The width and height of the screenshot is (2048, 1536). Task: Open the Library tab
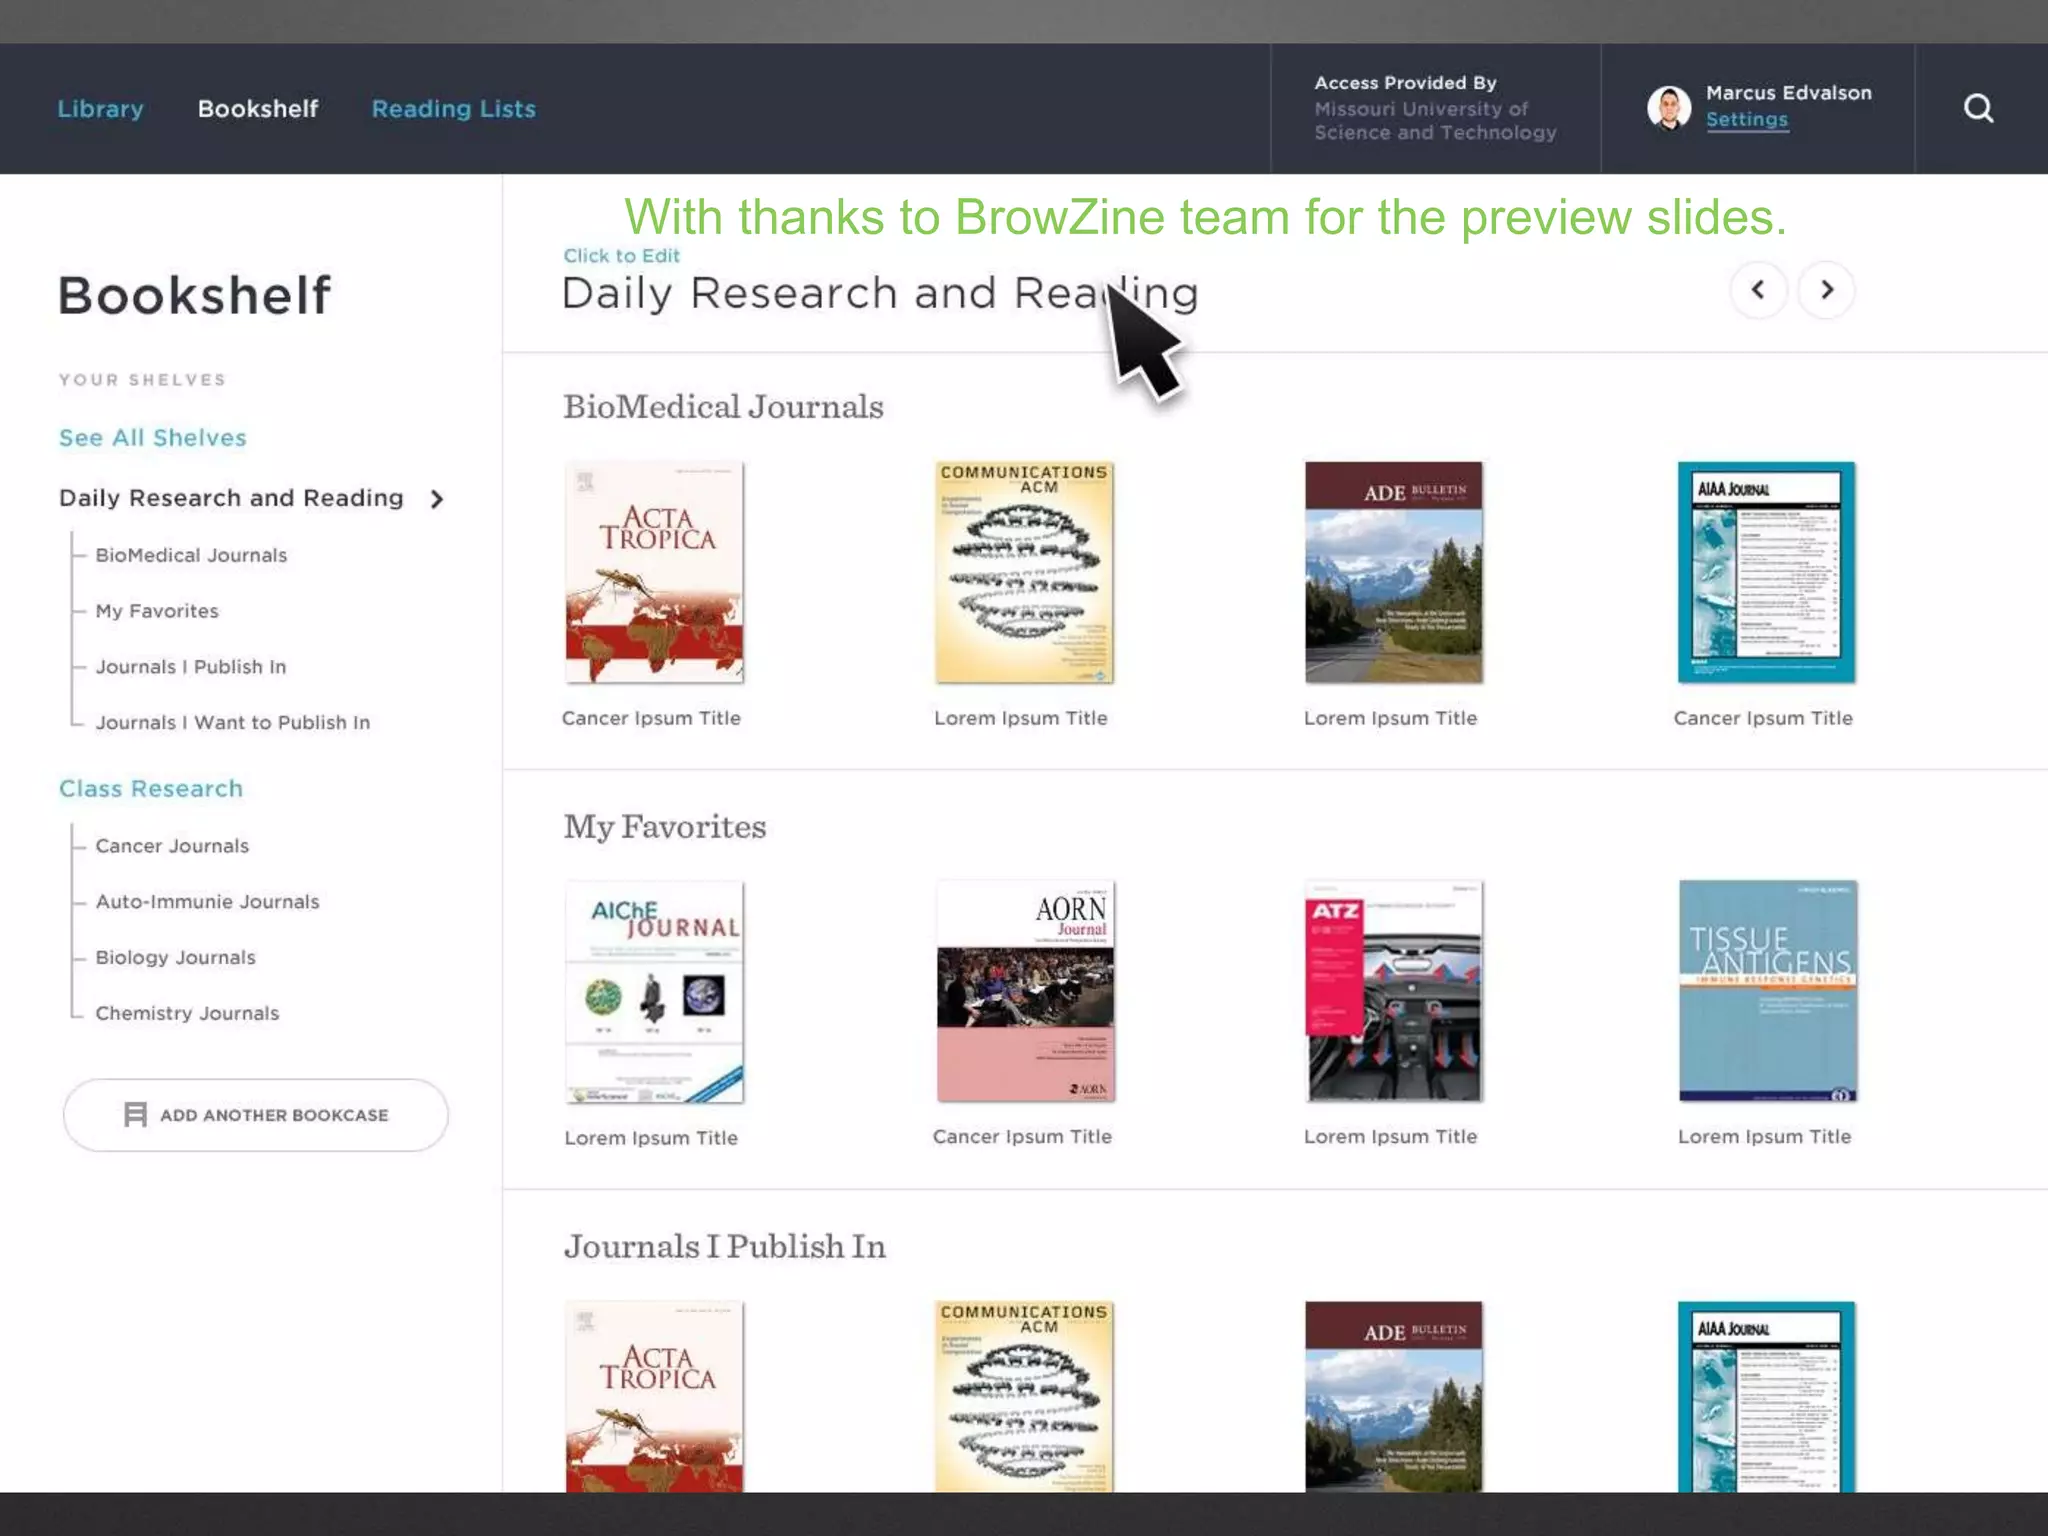[100, 109]
